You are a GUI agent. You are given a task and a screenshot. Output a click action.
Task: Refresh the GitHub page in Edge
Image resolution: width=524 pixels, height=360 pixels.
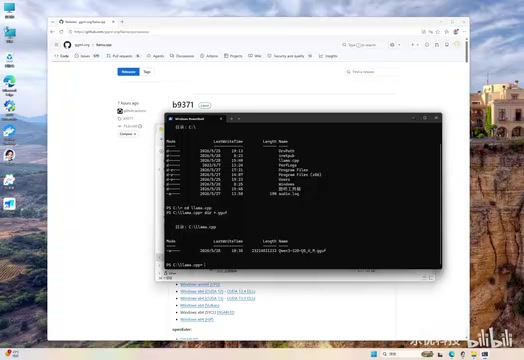[61, 32]
